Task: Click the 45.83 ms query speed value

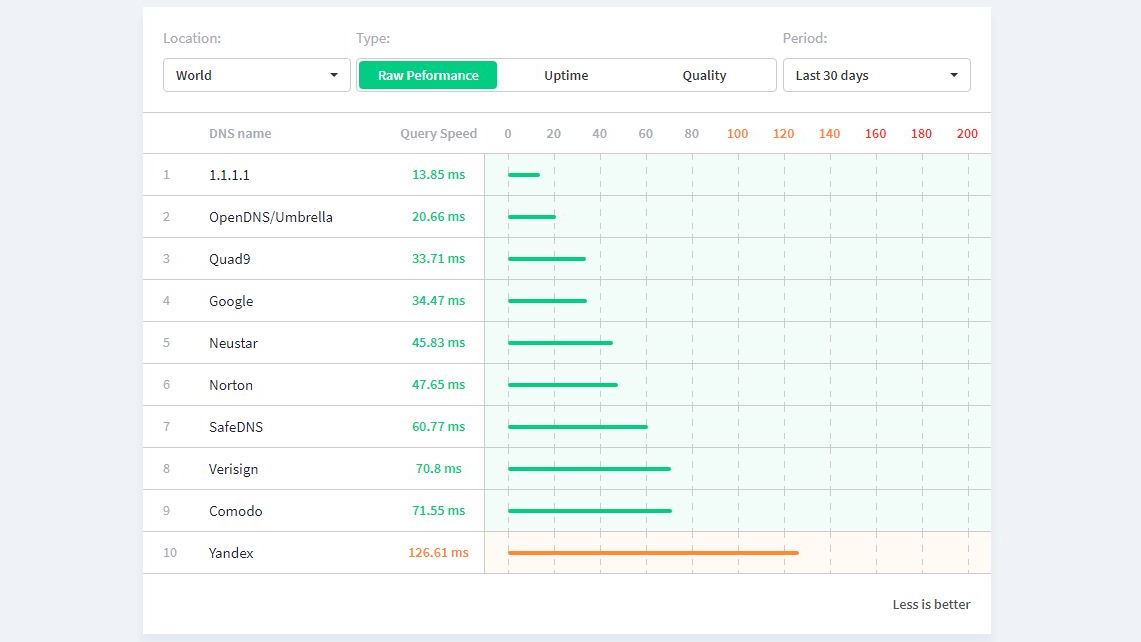Action: (x=439, y=343)
